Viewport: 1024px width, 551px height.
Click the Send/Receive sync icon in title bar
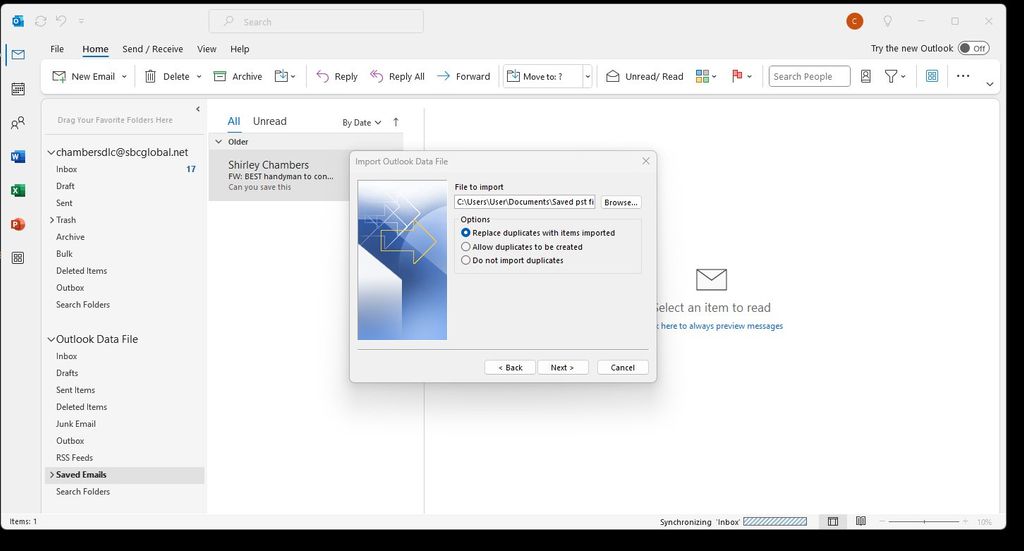coord(40,21)
